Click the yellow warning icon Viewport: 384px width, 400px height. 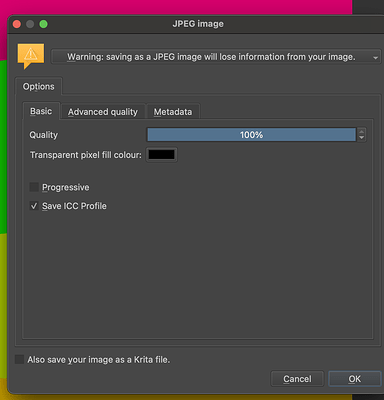tap(31, 55)
